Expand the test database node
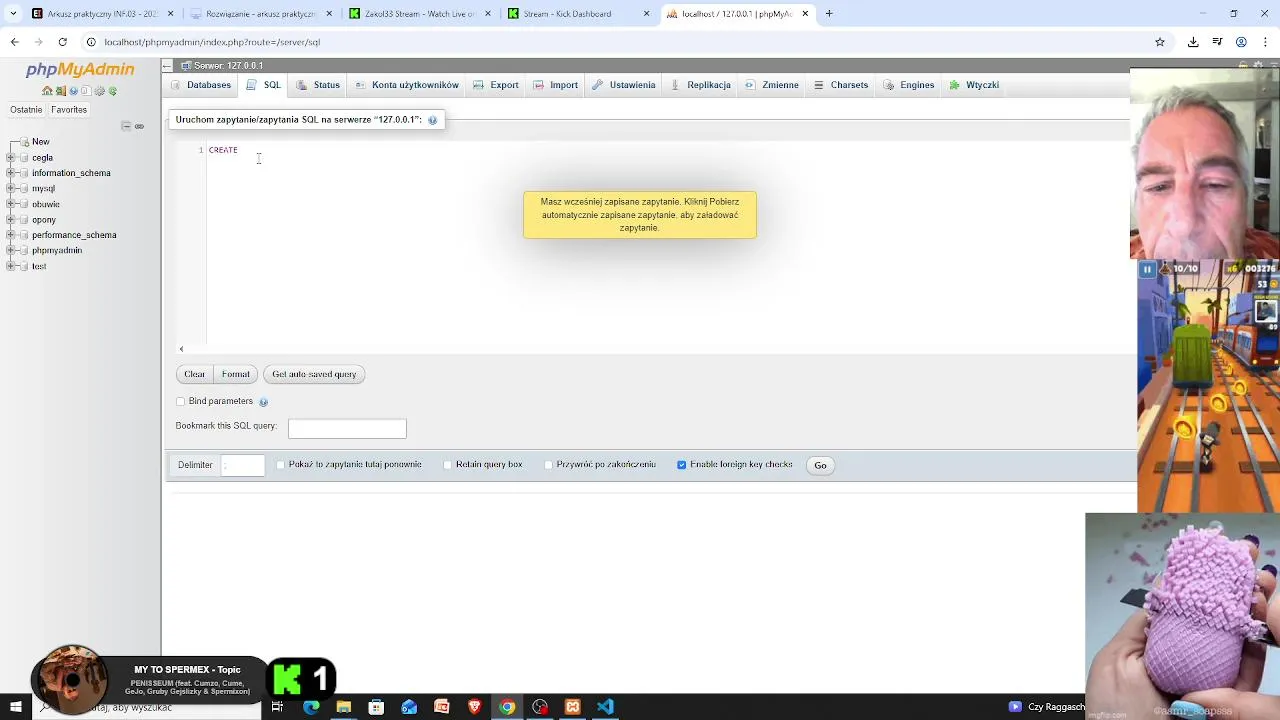 (11, 267)
